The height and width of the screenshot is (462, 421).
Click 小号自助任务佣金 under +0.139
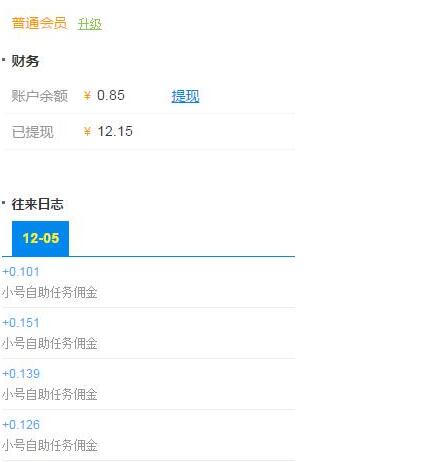click(x=50, y=395)
